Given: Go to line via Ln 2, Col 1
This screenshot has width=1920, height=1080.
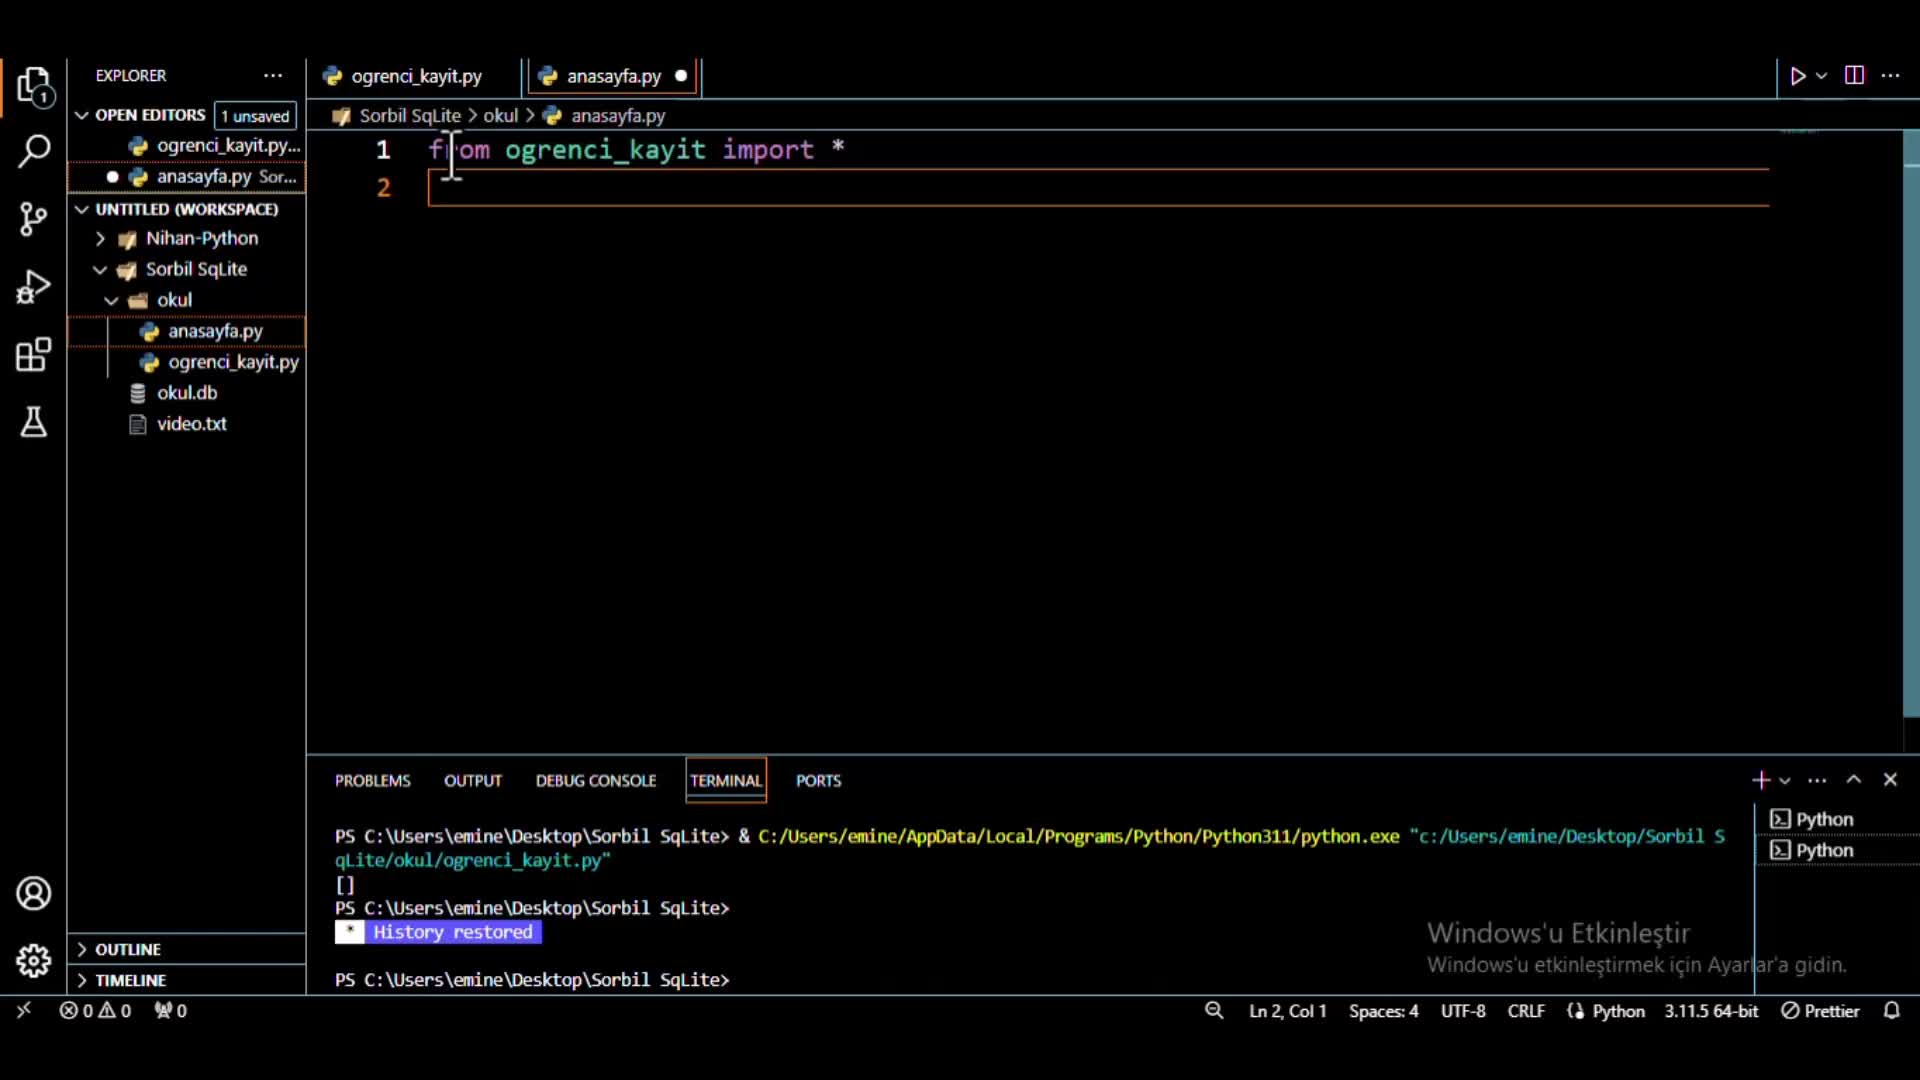Looking at the screenshot, I should click(x=1288, y=1011).
